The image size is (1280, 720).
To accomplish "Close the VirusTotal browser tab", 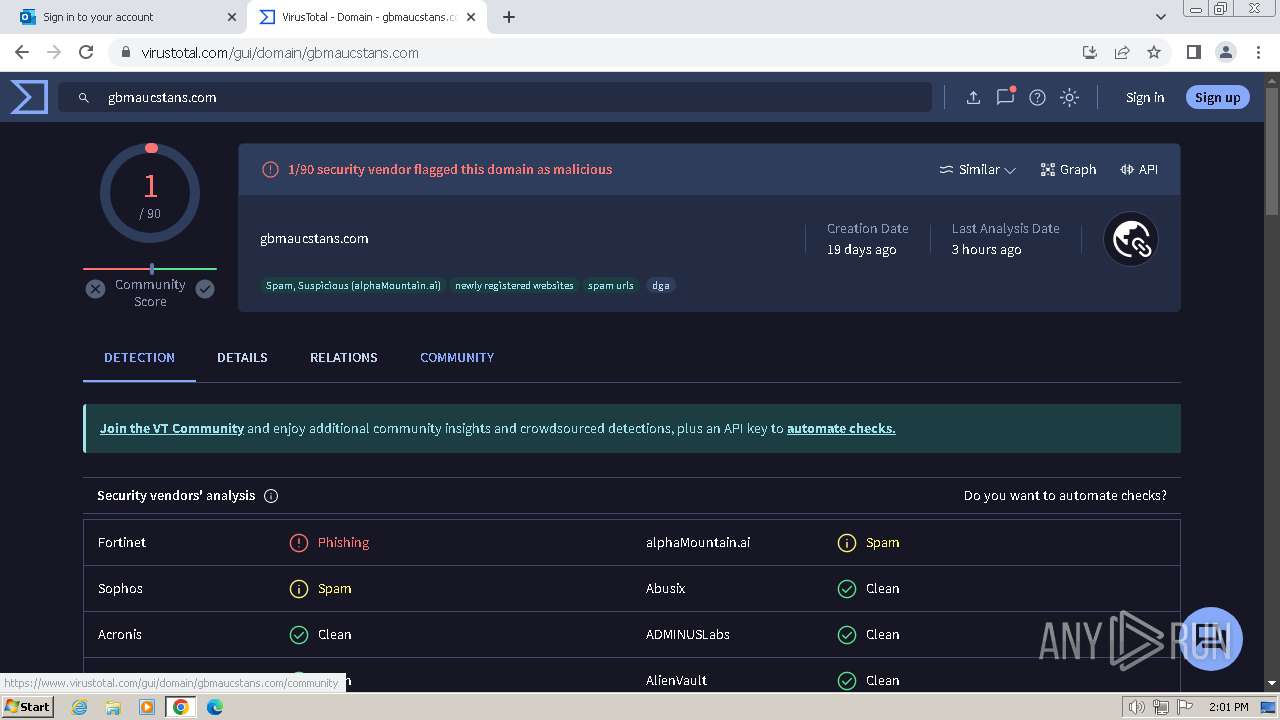I will (472, 17).
